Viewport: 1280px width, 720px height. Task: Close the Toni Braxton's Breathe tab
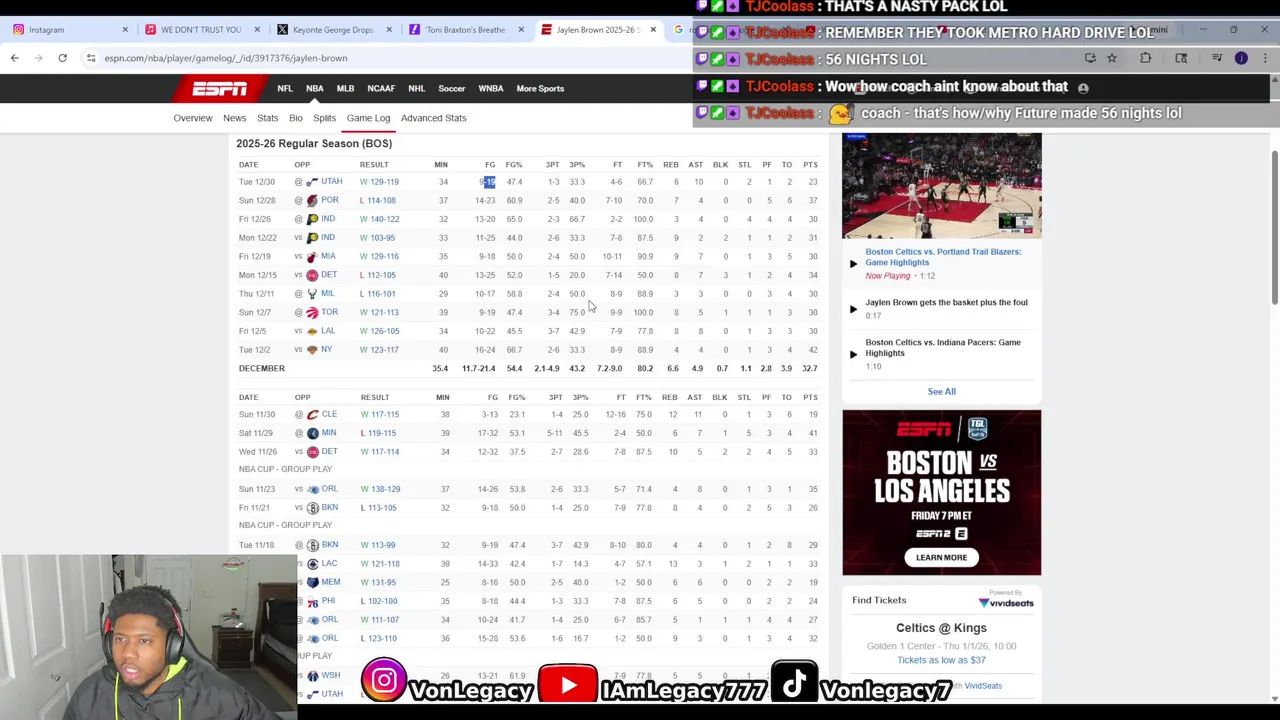(521, 30)
